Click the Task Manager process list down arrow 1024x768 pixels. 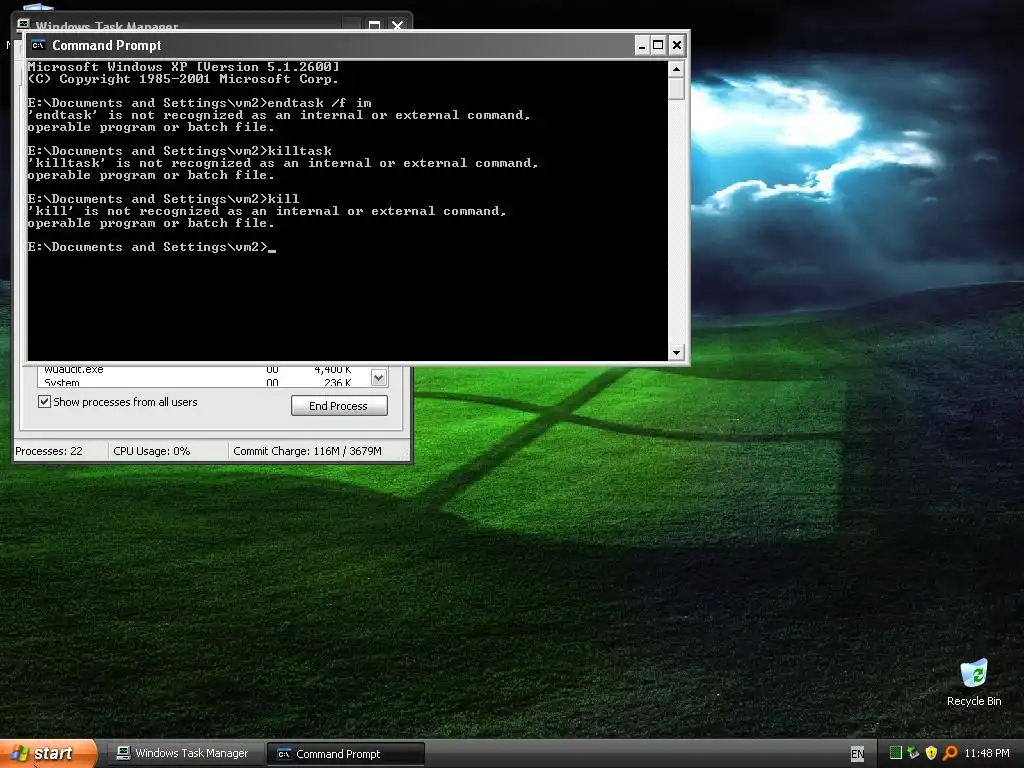pyautogui.click(x=378, y=377)
